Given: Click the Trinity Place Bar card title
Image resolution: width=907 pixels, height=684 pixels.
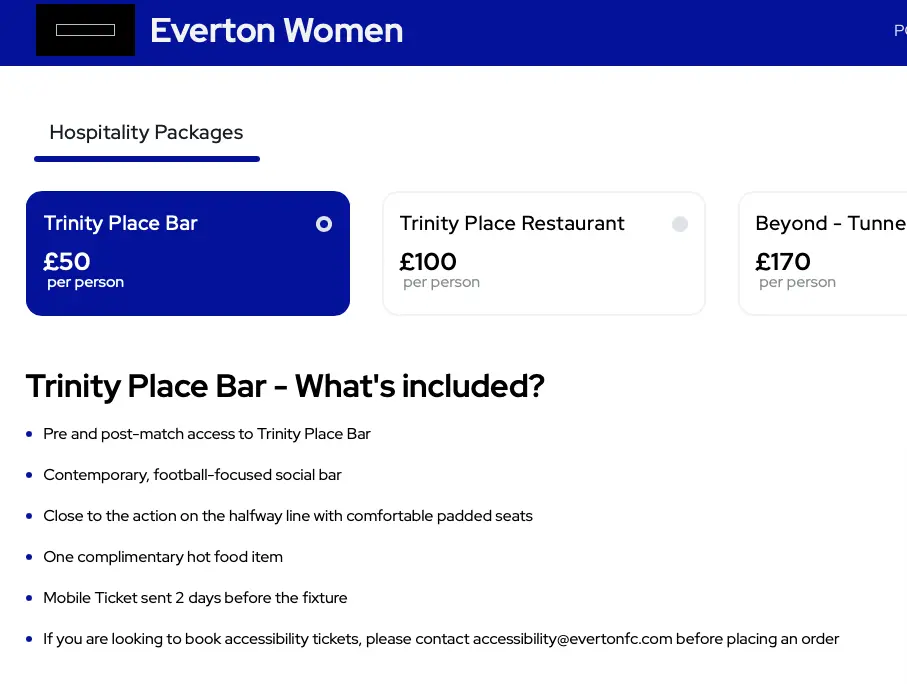Looking at the screenshot, I should click(121, 224).
